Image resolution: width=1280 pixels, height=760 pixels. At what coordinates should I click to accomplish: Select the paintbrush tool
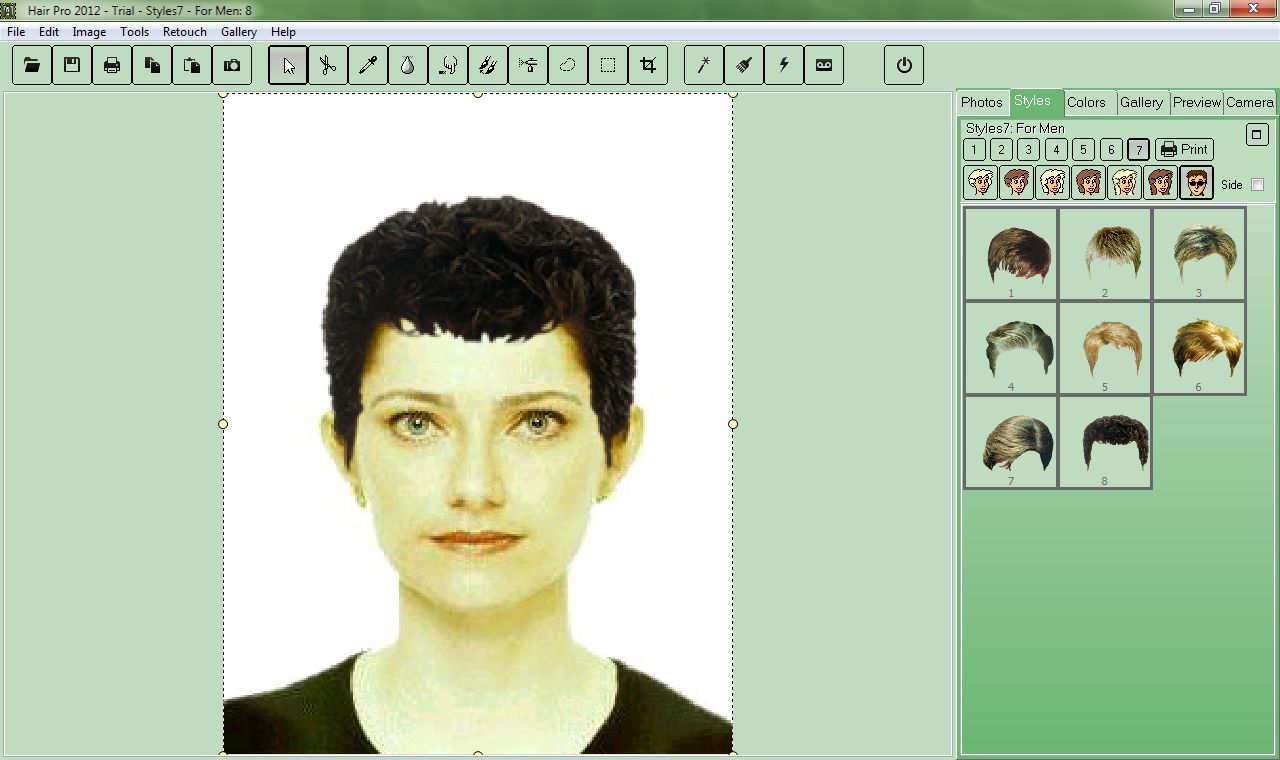(744, 65)
